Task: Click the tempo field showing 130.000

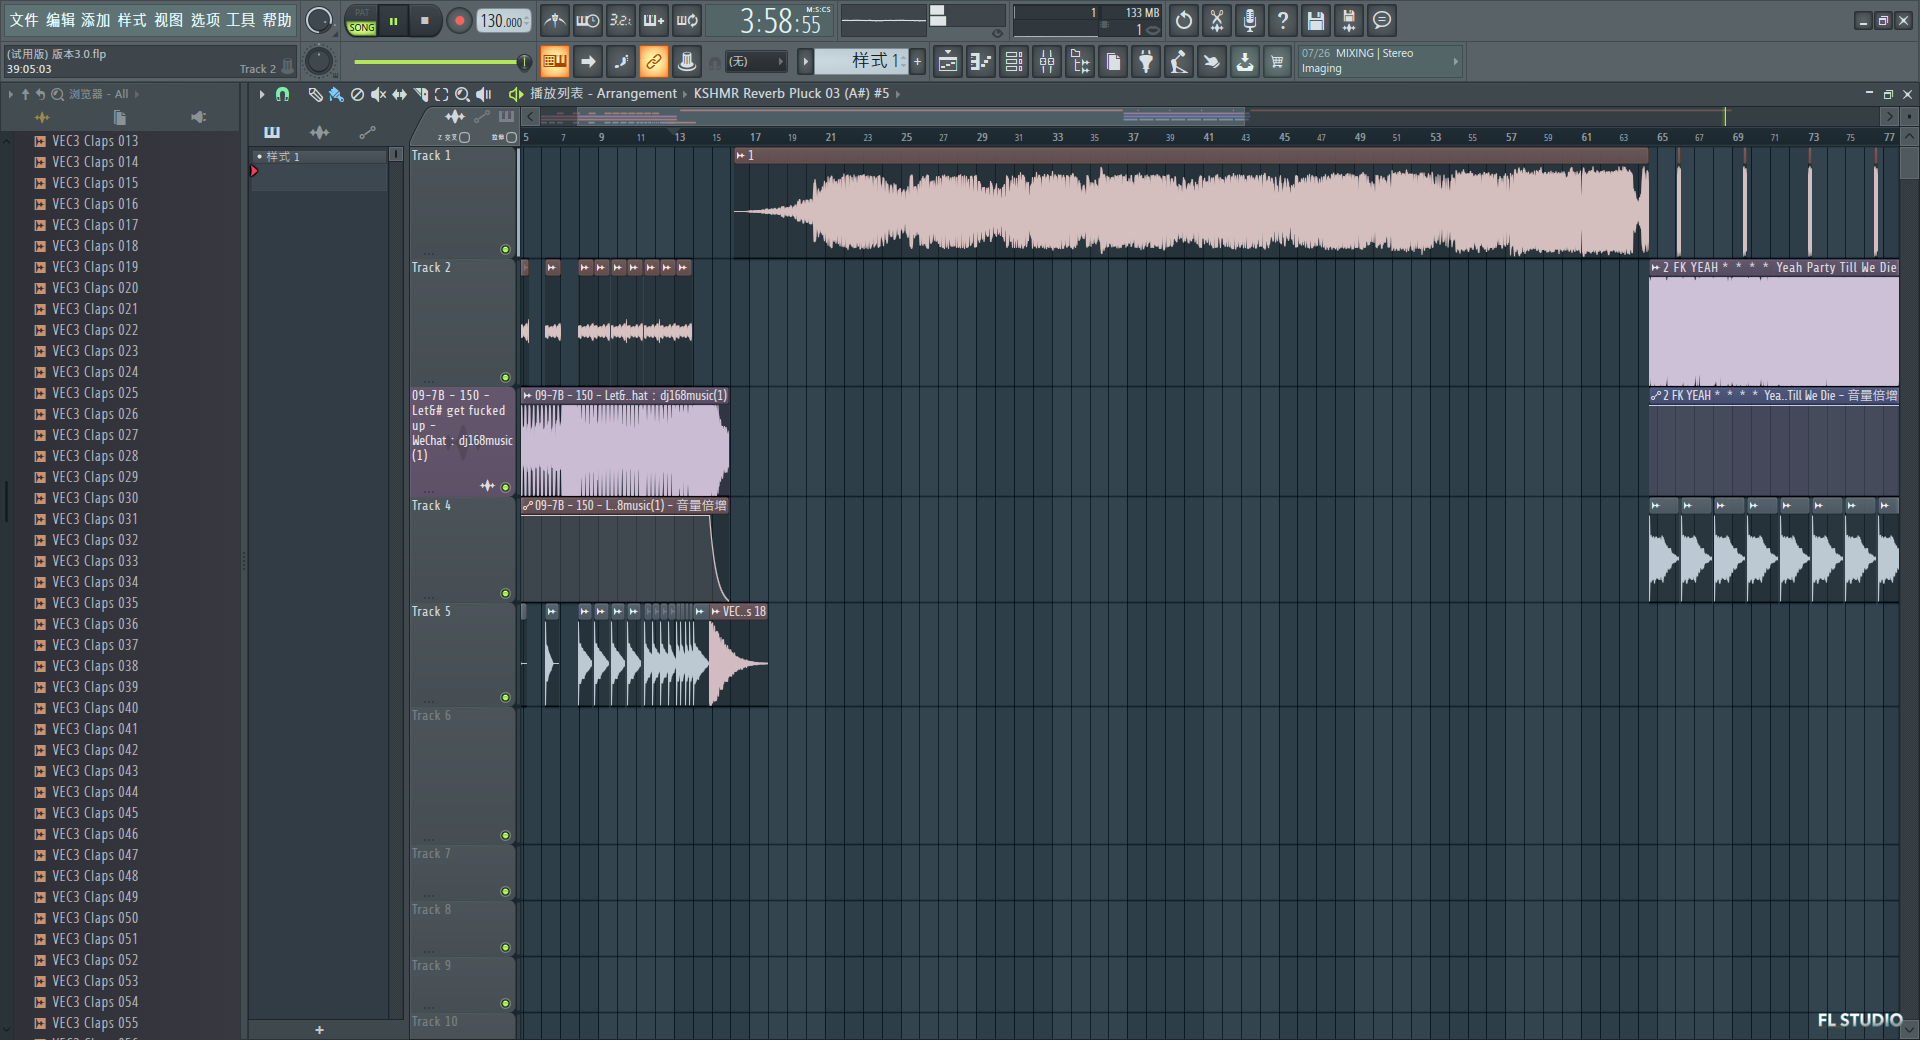Action: pyautogui.click(x=504, y=21)
